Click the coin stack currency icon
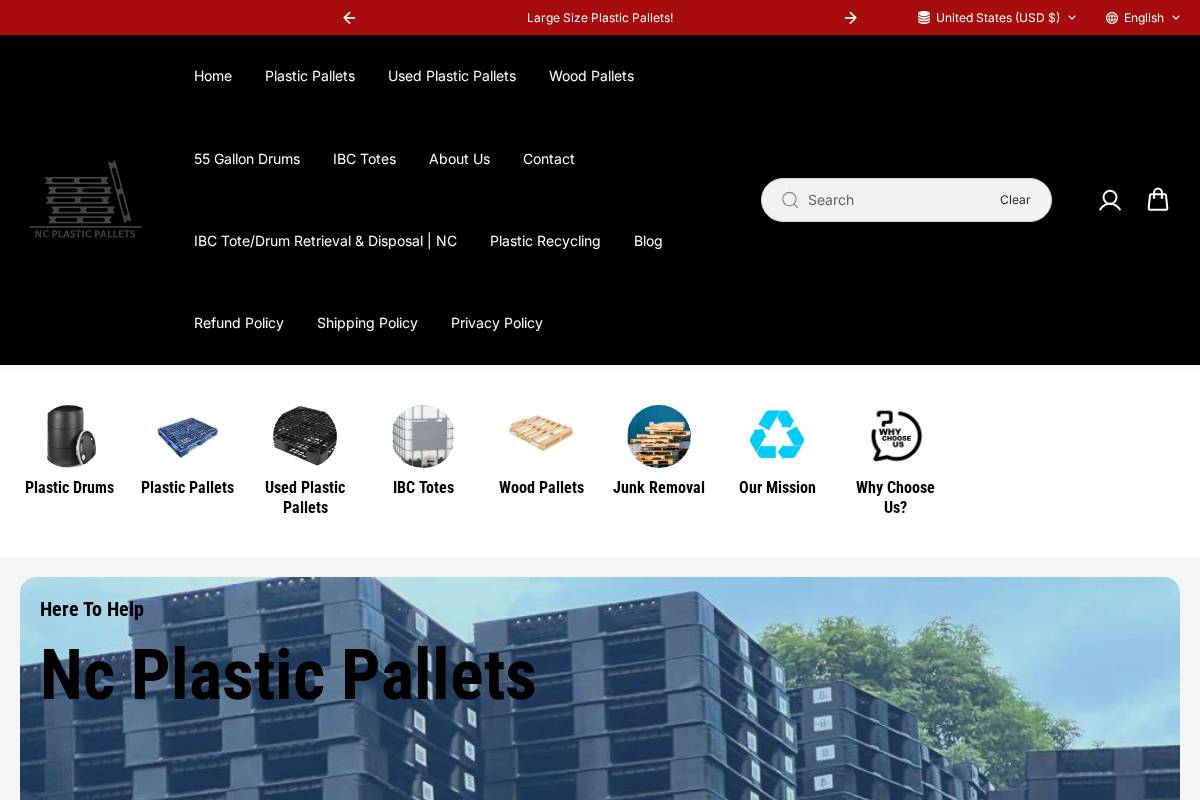The width and height of the screenshot is (1200, 800). tap(924, 18)
